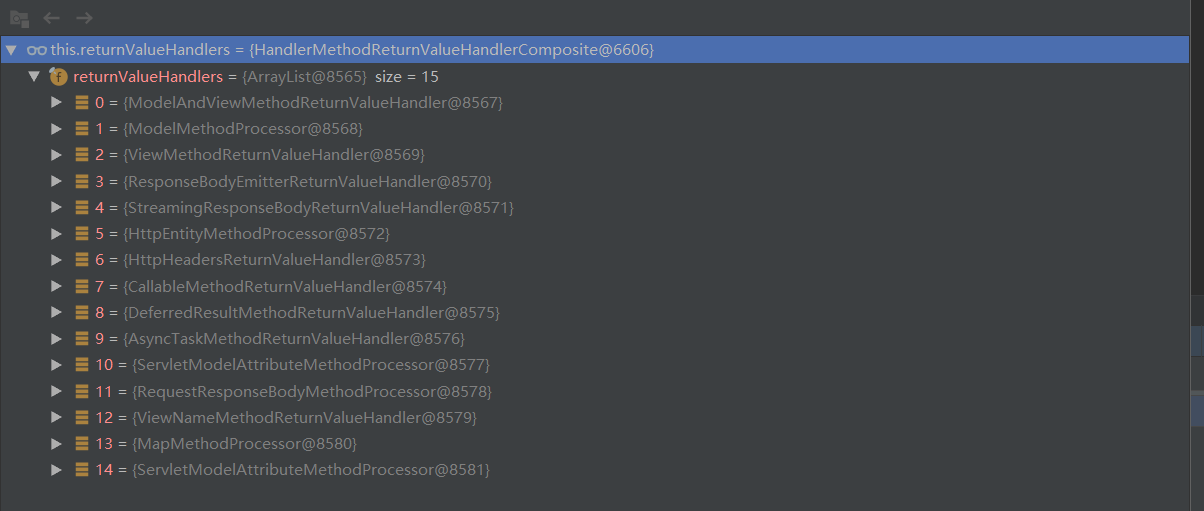Image resolution: width=1204 pixels, height=511 pixels.
Task: Select the HttpHeadersReturnValueHandler entry
Action: pyautogui.click(x=261, y=260)
